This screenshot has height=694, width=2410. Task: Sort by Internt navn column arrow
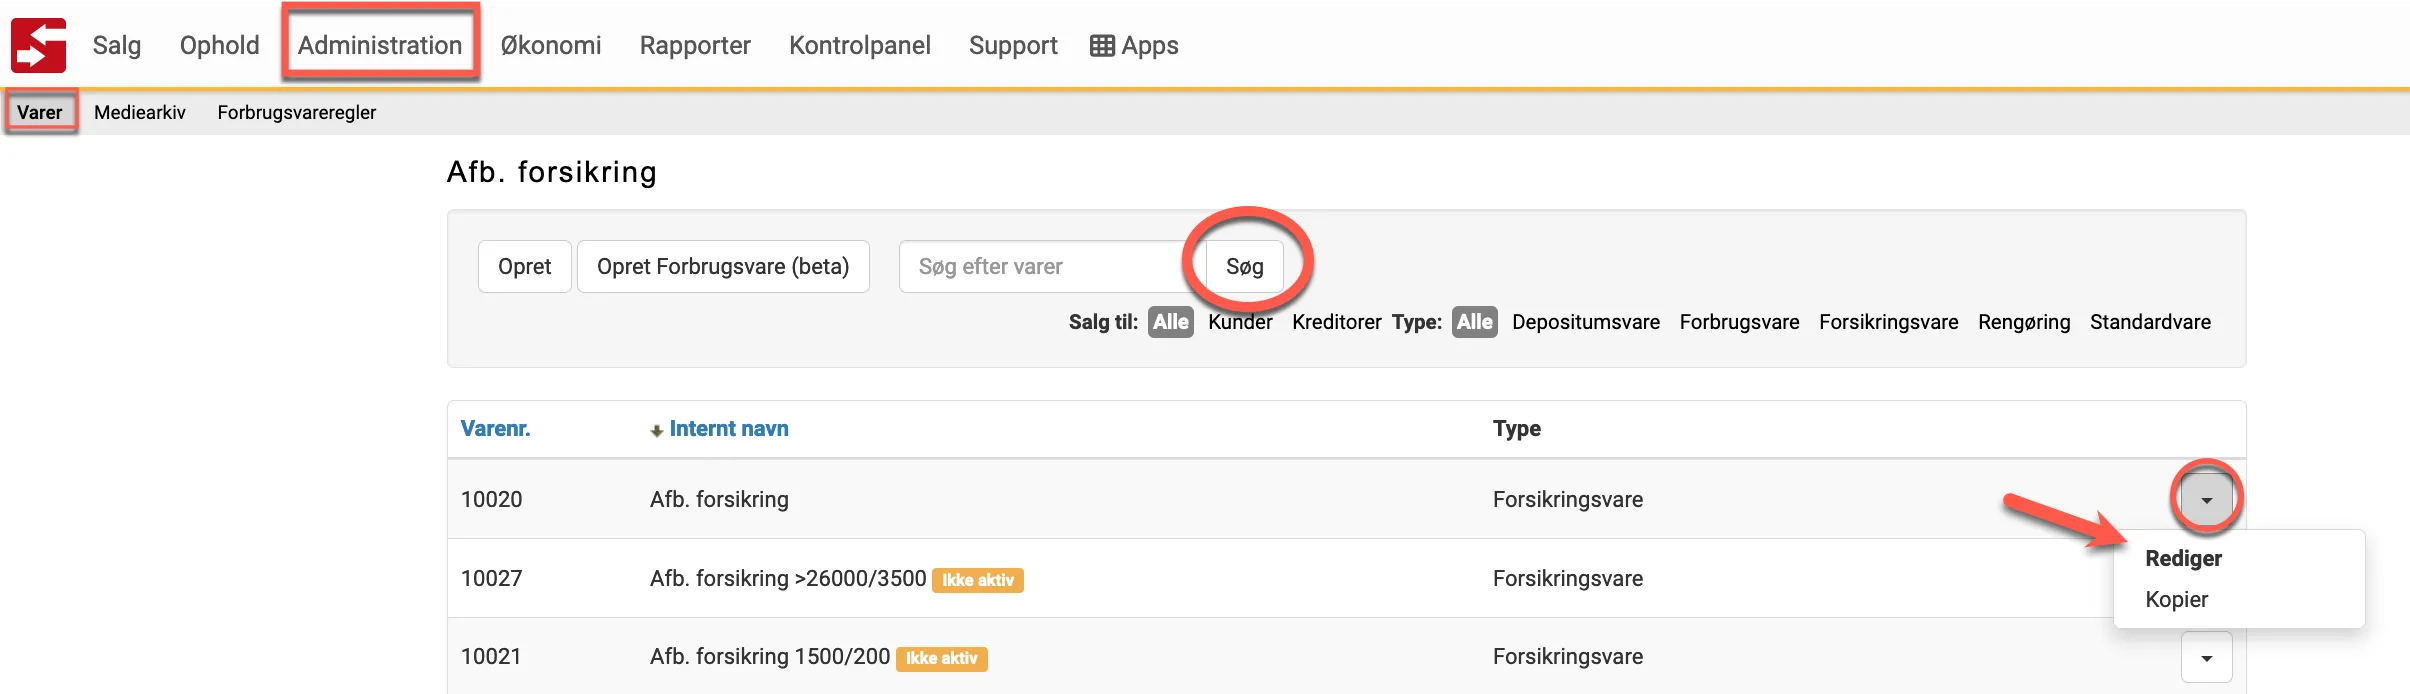pos(656,430)
